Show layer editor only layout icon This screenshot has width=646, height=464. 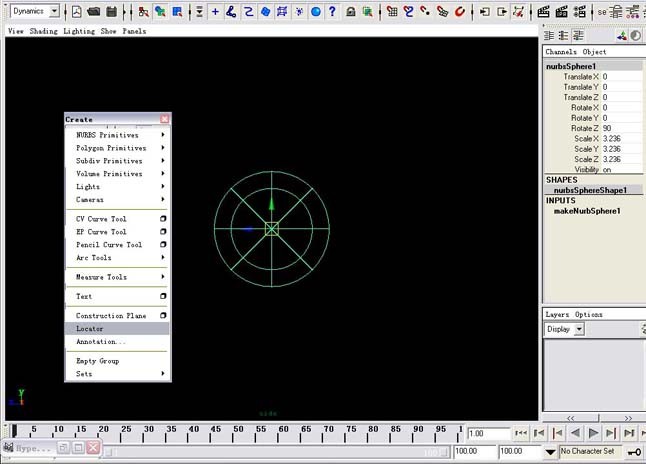pyautogui.click(x=563, y=36)
